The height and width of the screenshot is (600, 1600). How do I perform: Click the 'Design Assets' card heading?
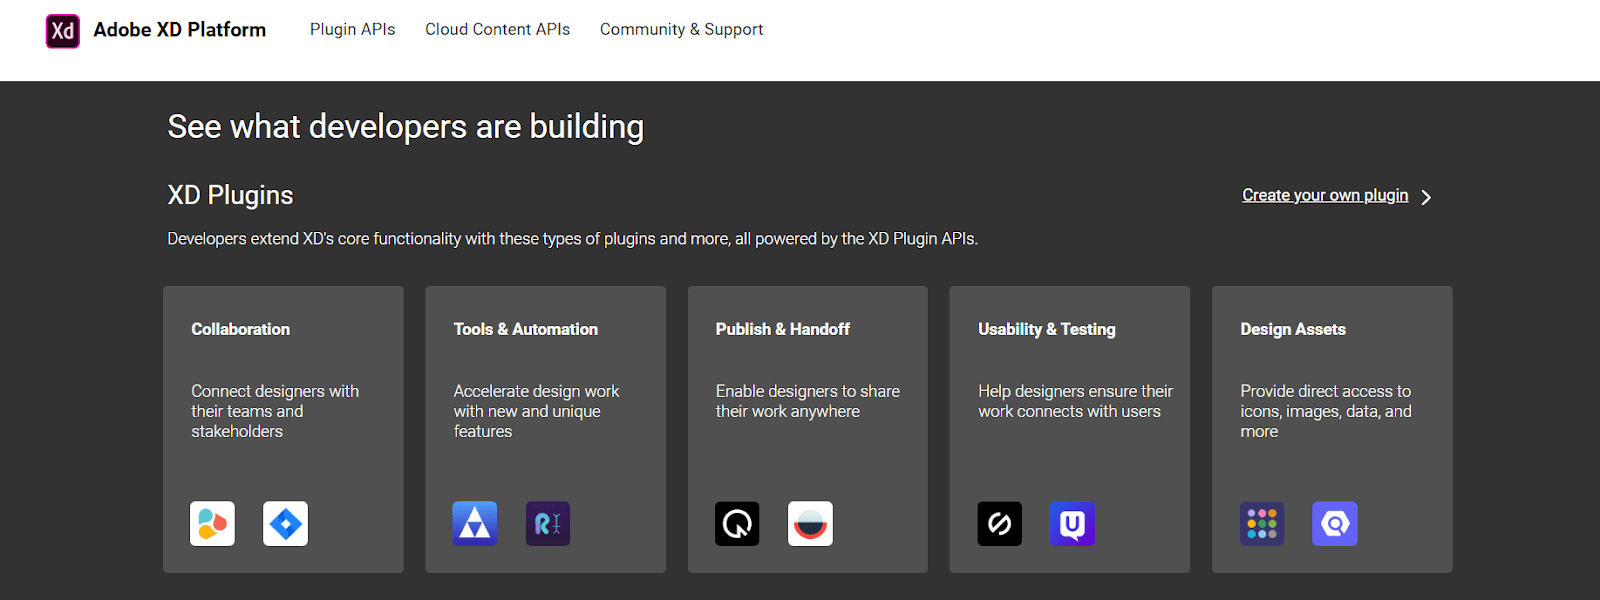click(x=1293, y=329)
